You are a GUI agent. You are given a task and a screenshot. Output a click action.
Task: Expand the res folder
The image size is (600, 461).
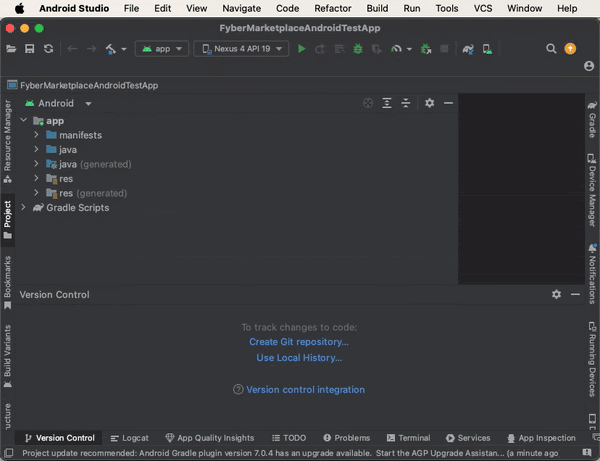click(36, 178)
